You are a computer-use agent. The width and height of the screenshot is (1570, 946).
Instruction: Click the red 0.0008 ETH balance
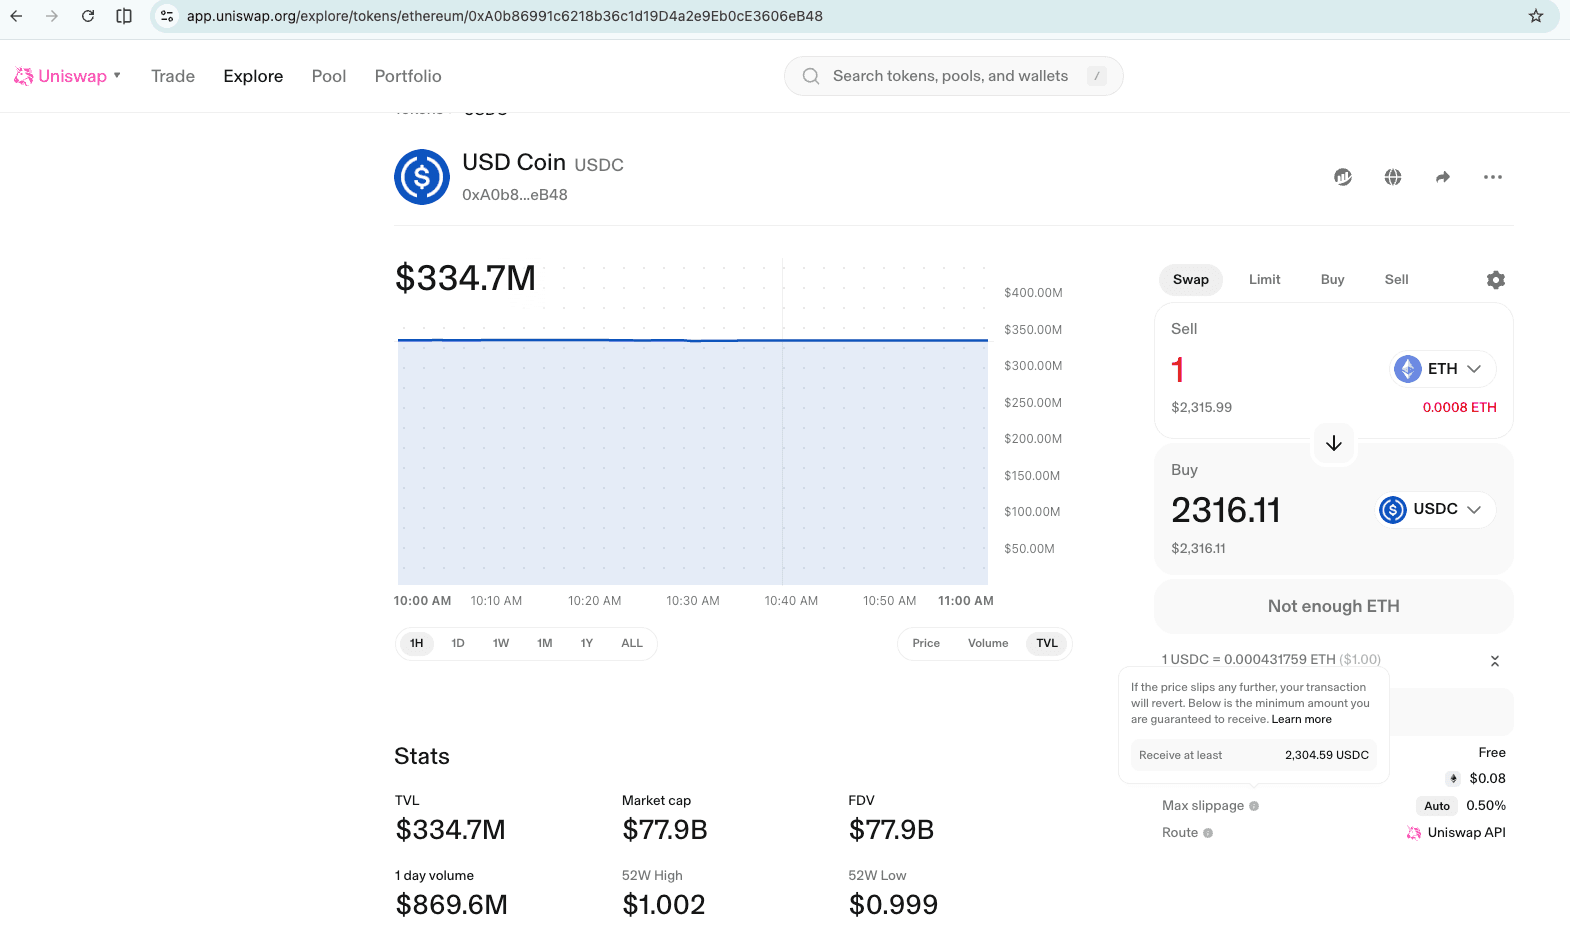(1460, 408)
